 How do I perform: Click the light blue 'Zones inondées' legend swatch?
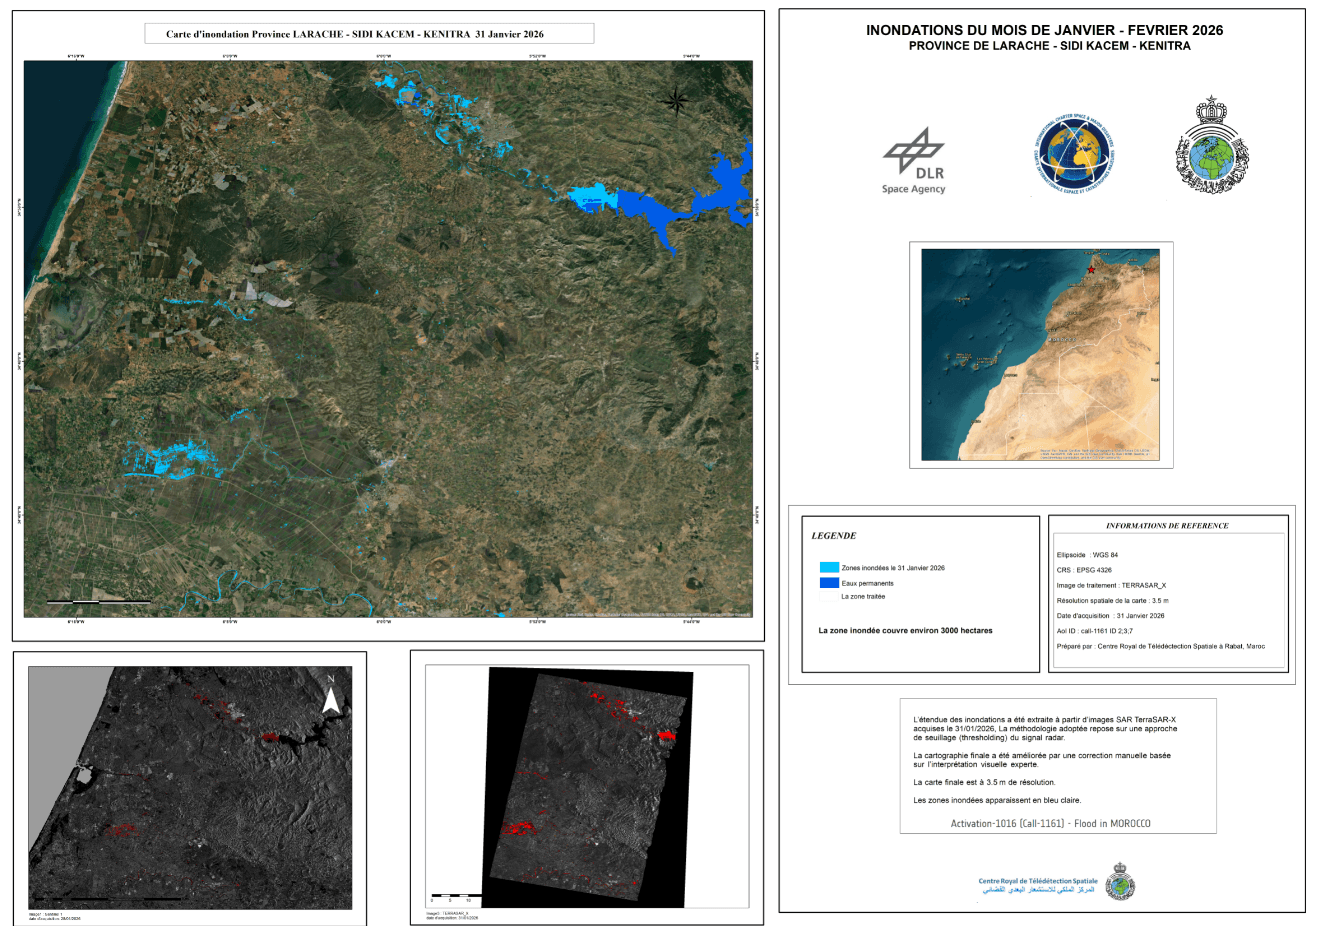coord(829,567)
